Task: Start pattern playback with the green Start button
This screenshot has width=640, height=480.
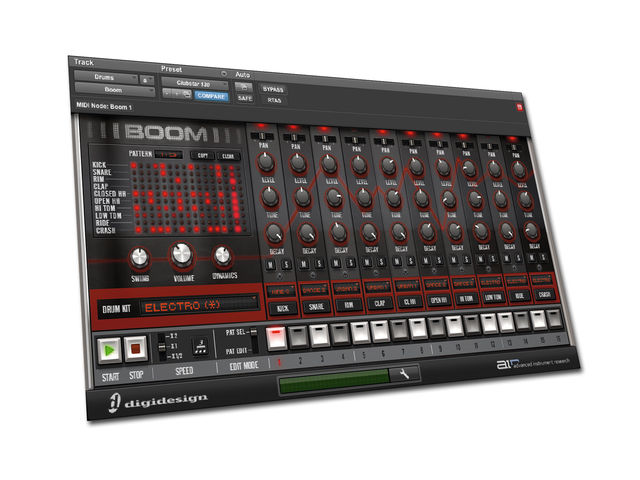Action: pos(109,349)
